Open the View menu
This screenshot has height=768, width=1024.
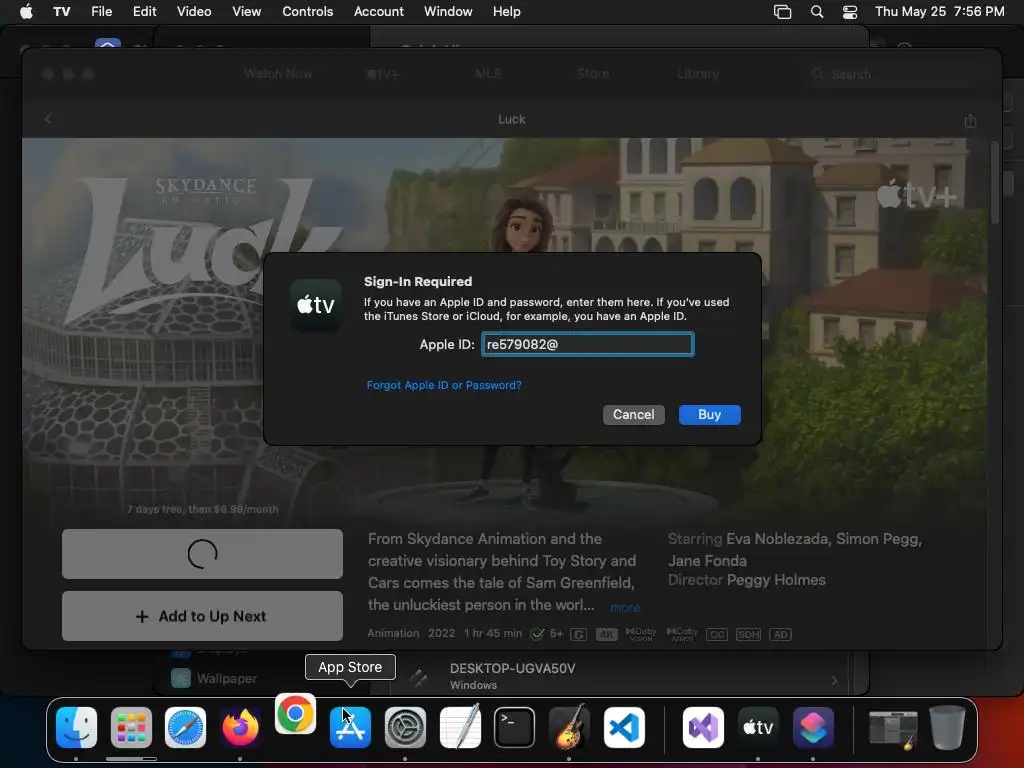coord(246,11)
